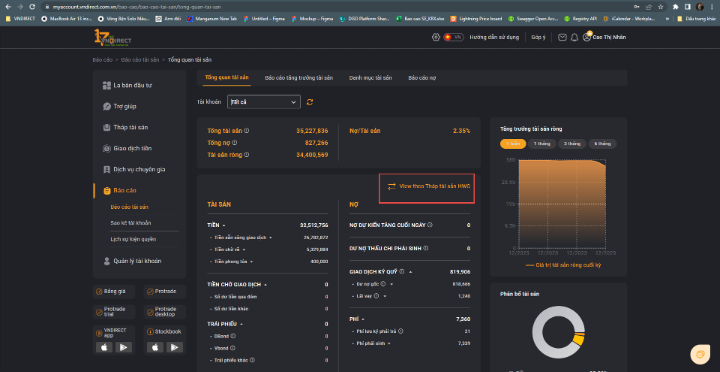Click the user avatar icon beside Cao Thị Nhân

pyautogui.click(x=586, y=37)
